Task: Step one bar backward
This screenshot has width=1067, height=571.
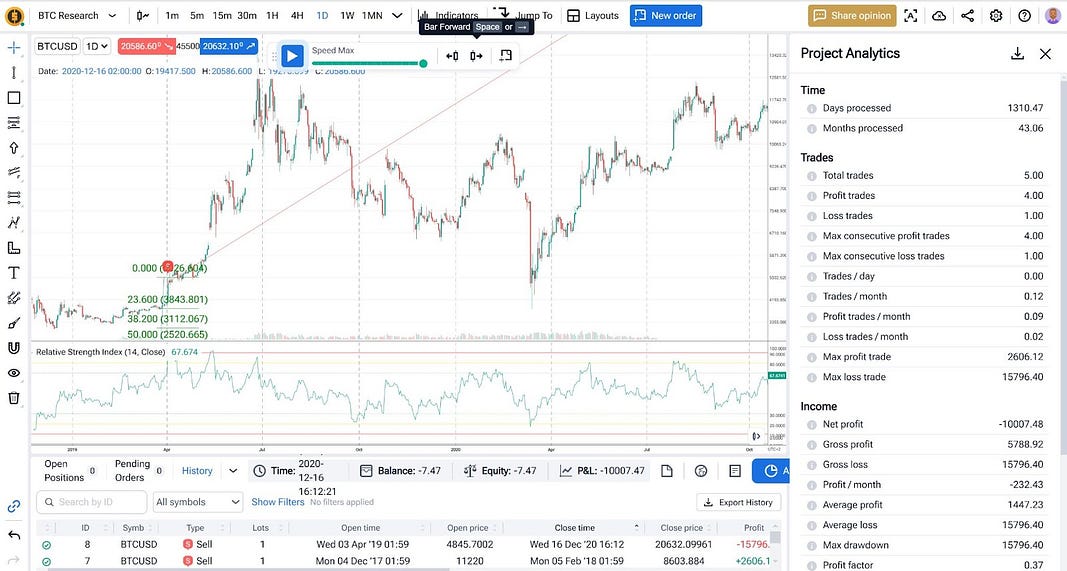Action: point(452,56)
